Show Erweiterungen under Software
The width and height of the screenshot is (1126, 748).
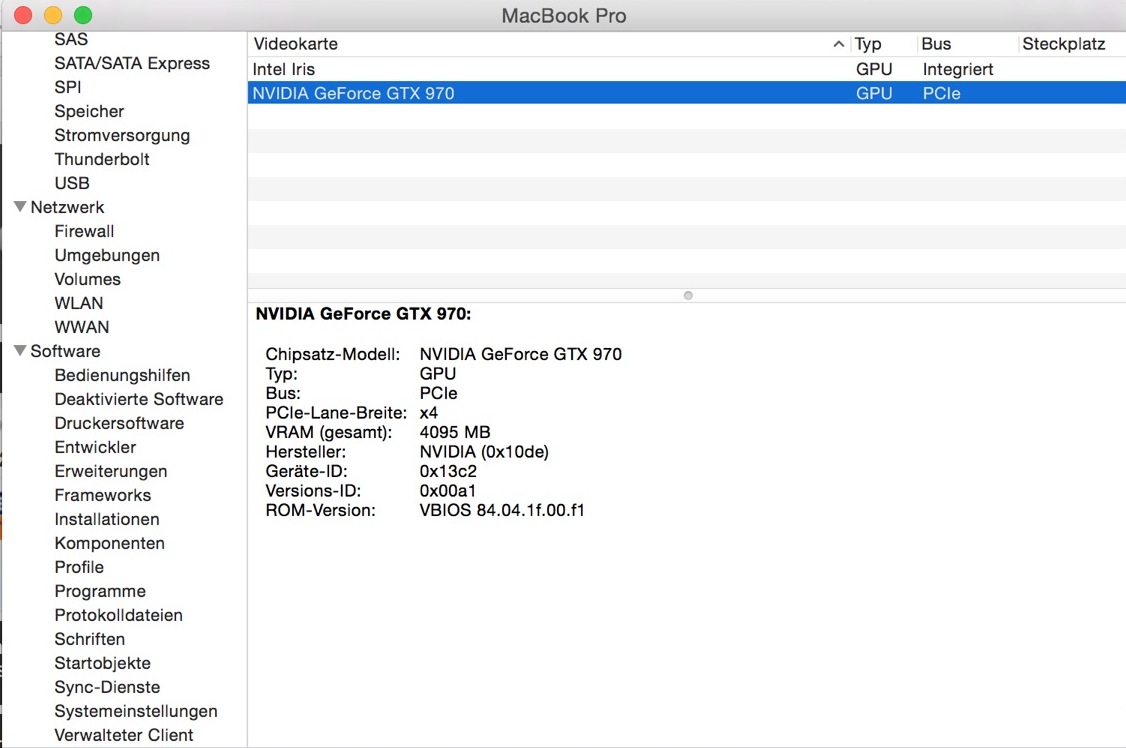point(111,471)
